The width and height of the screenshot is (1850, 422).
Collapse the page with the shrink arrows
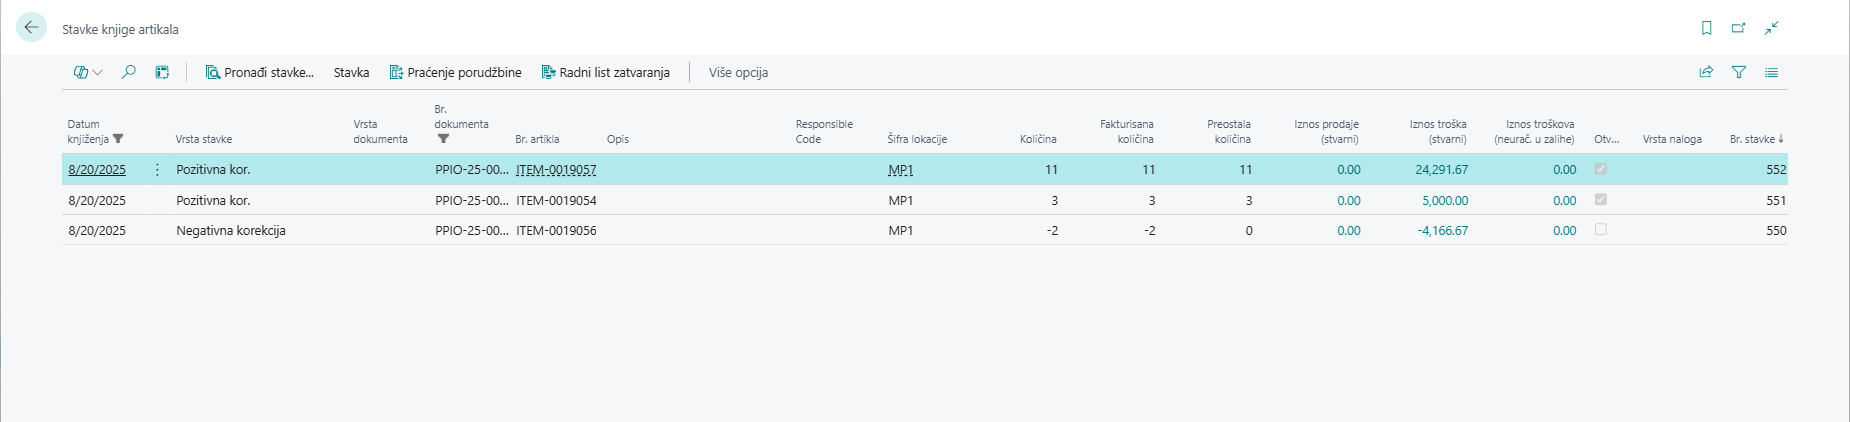click(1771, 28)
